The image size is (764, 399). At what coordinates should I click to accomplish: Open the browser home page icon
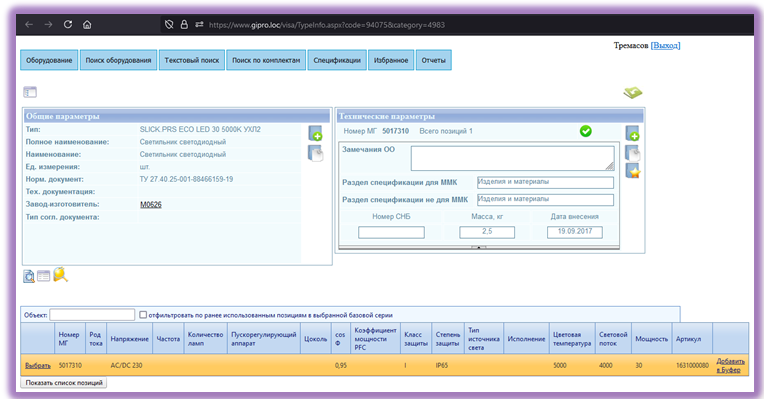tap(87, 24)
